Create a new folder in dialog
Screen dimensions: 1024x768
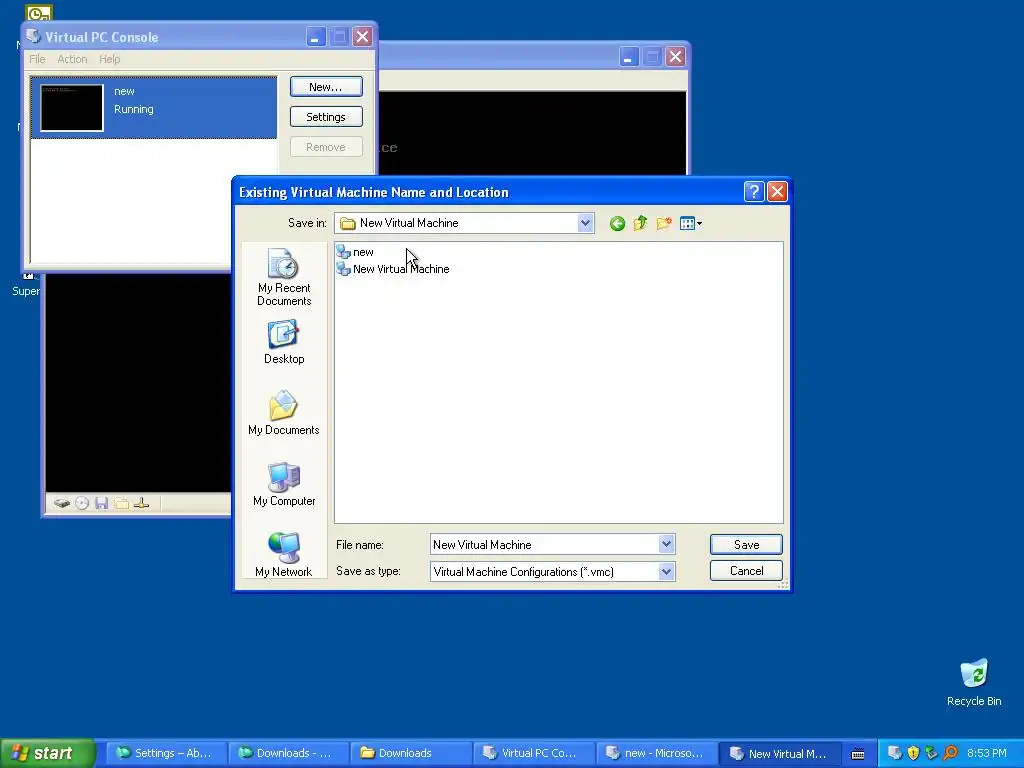click(664, 223)
